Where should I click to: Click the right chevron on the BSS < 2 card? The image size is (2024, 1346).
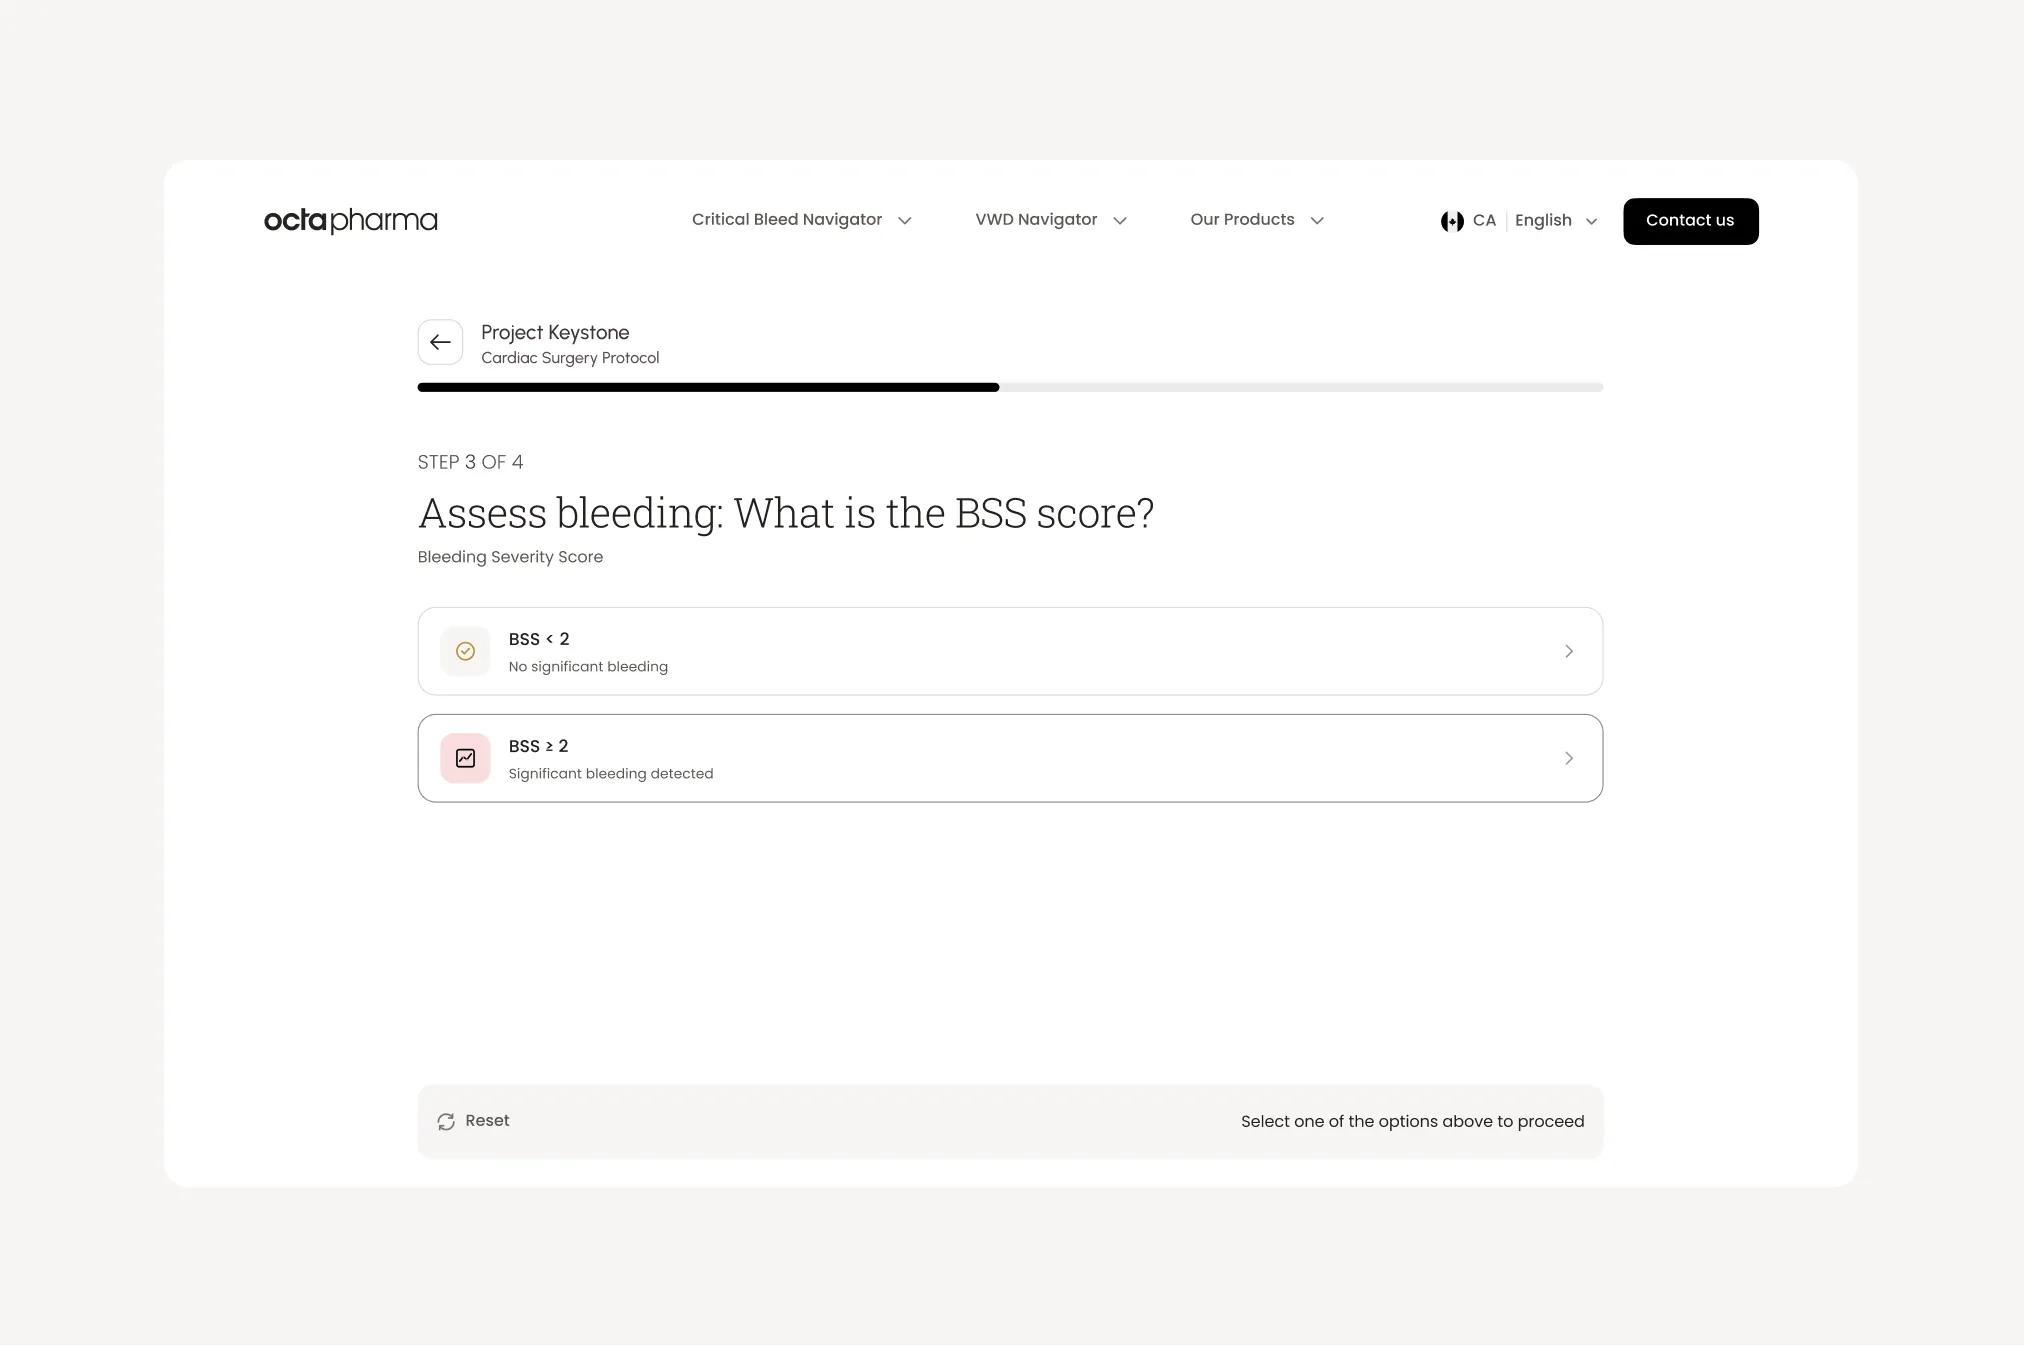coord(1569,651)
